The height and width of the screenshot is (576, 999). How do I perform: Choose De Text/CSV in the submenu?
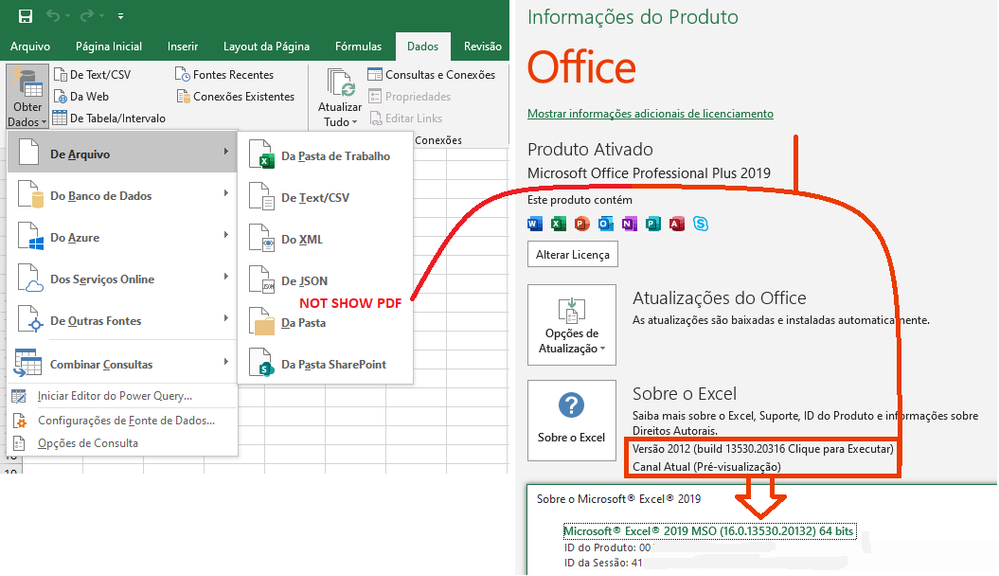point(326,197)
